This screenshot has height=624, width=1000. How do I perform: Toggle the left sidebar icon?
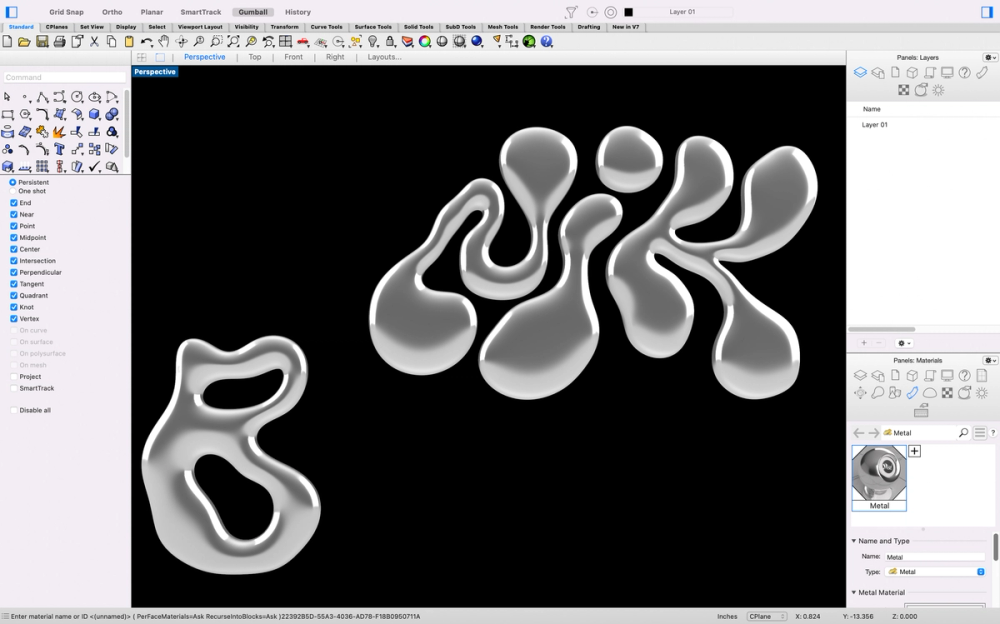[x=11, y=11]
